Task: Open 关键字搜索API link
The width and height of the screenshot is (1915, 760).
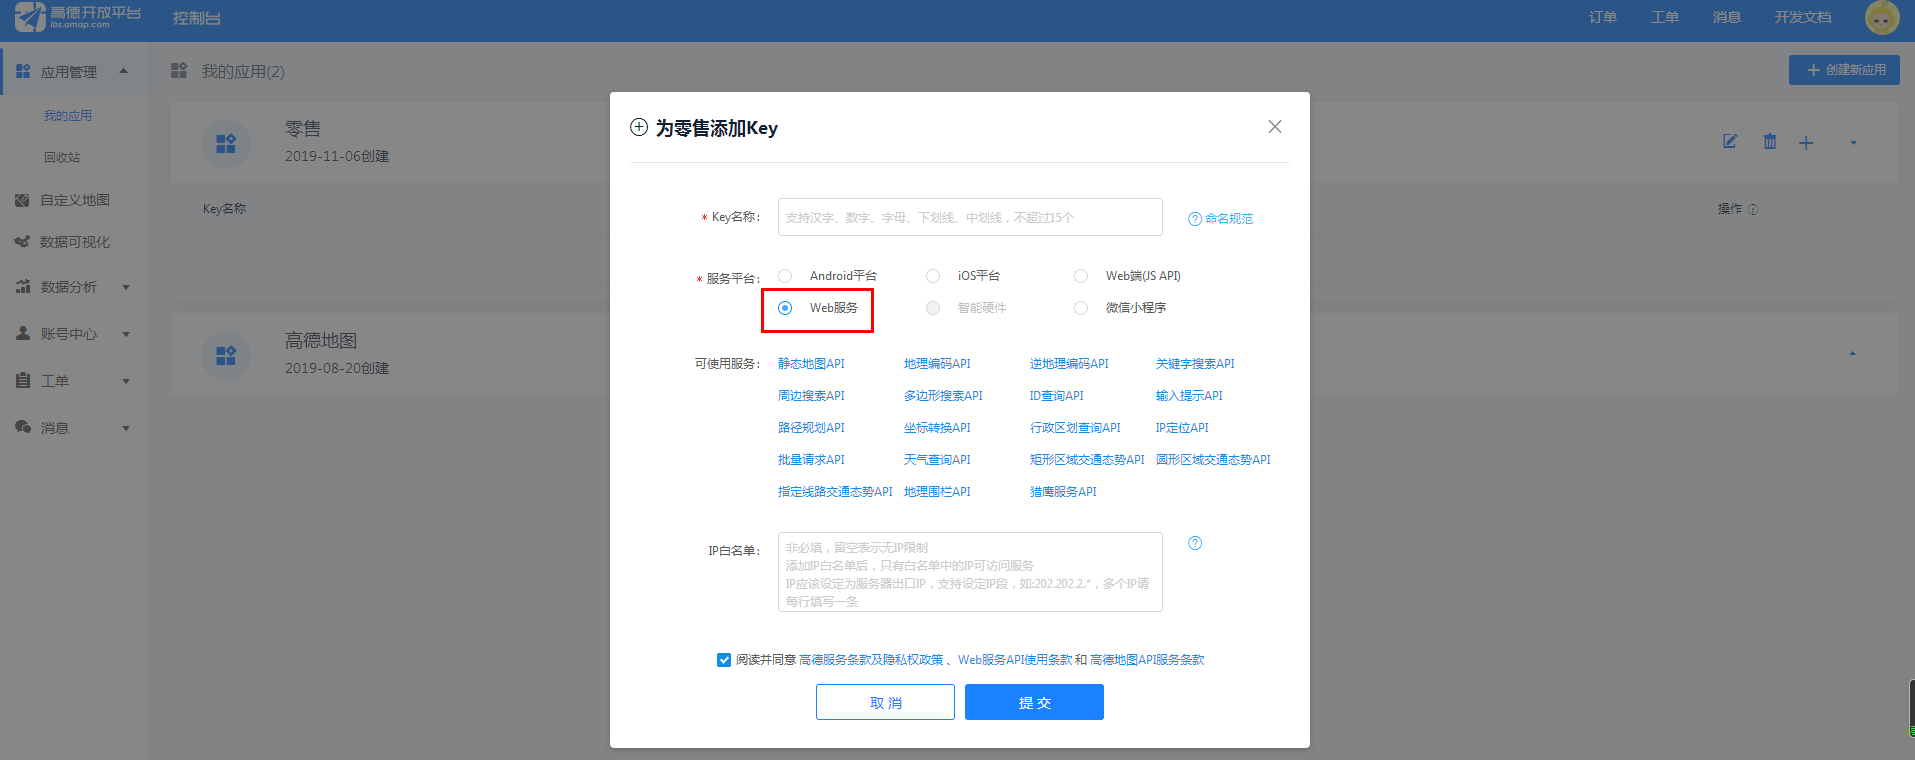Action: (x=1195, y=364)
